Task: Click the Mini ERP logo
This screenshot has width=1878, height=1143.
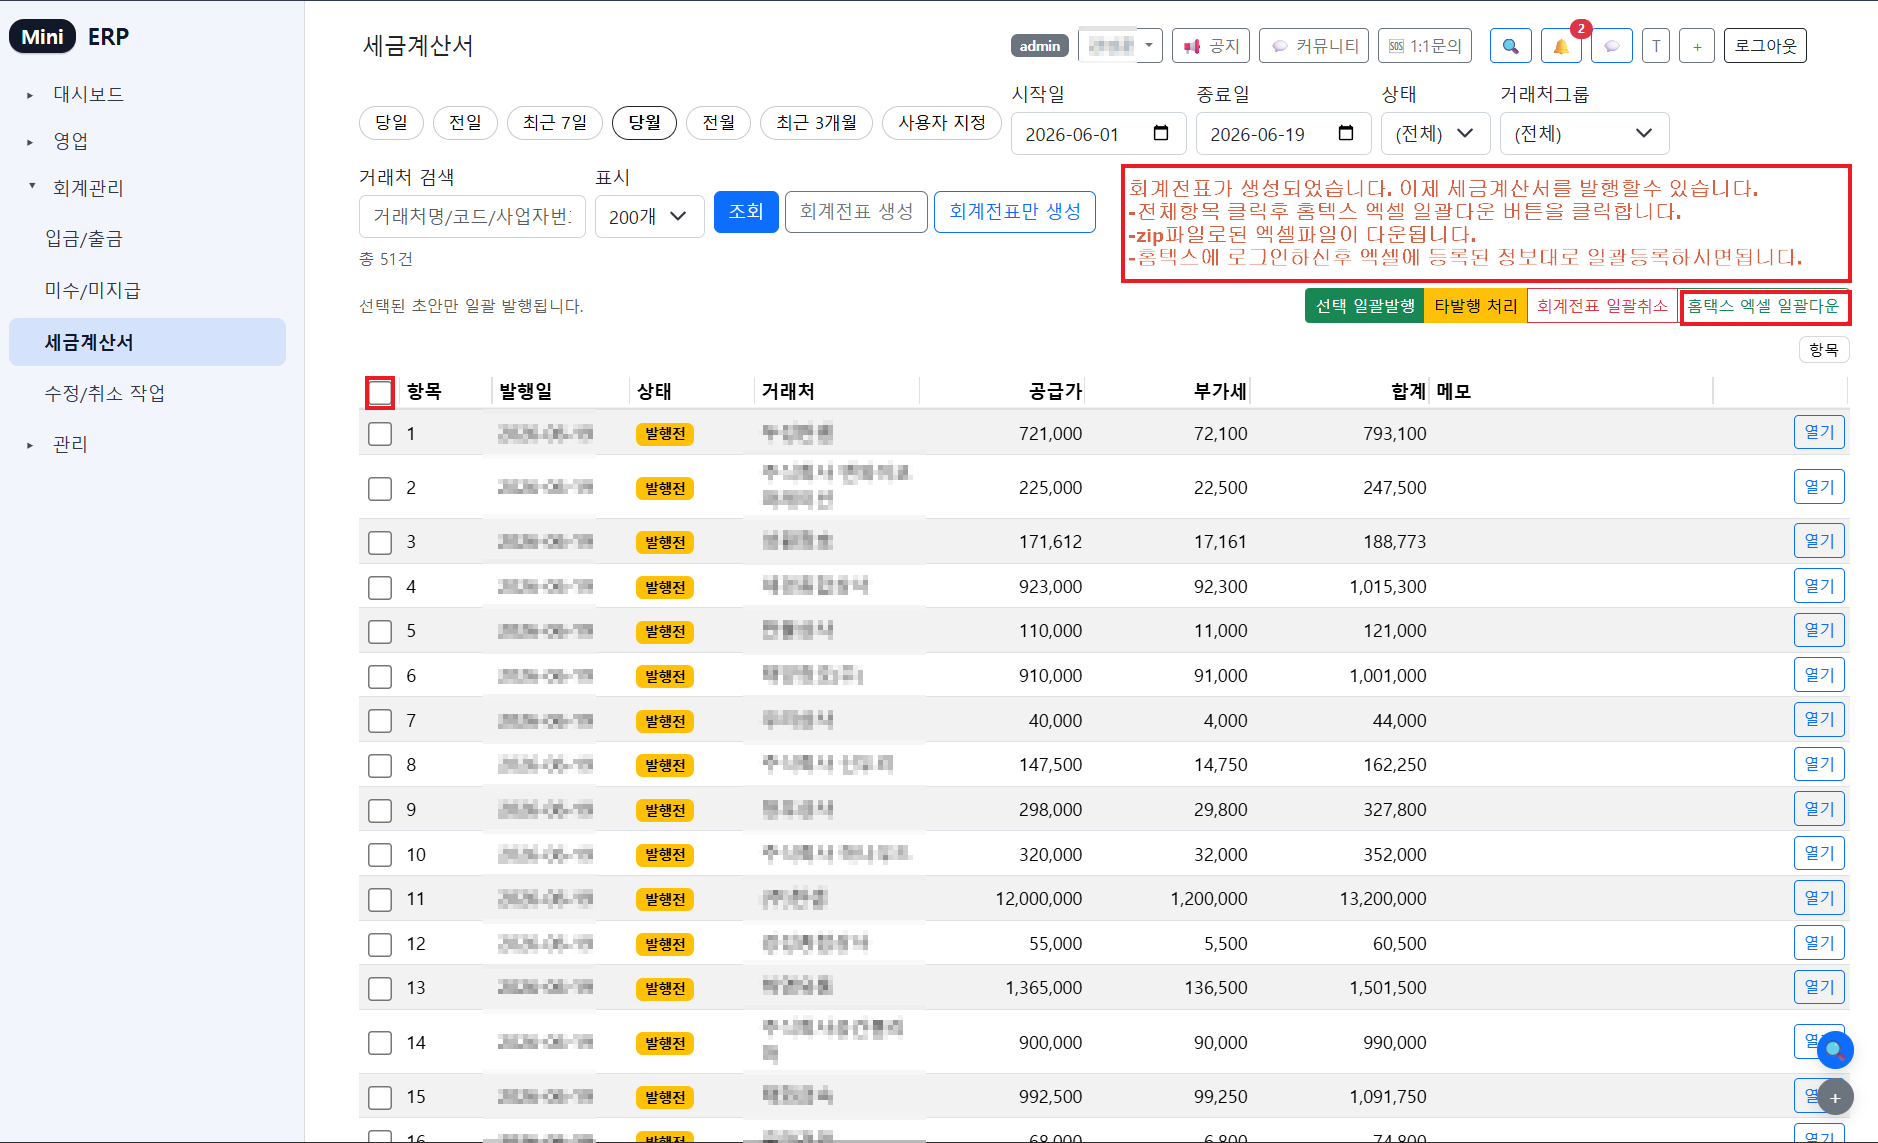Action: 70,37
